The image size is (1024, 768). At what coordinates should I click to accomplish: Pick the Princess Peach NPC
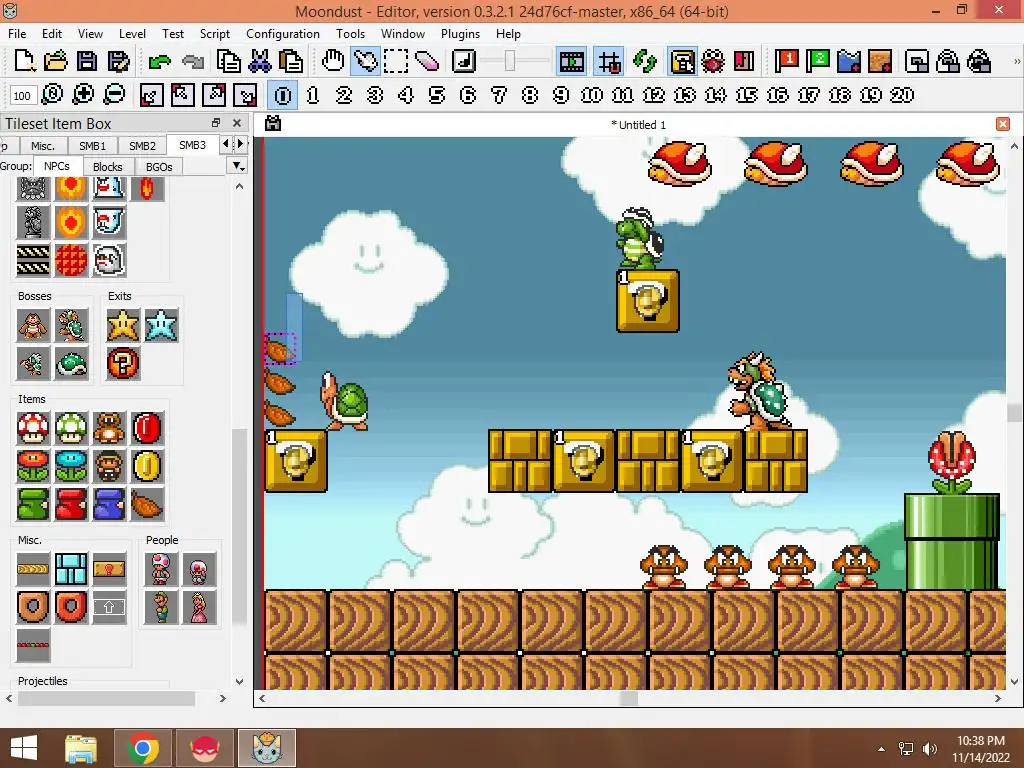pos(199,607)
